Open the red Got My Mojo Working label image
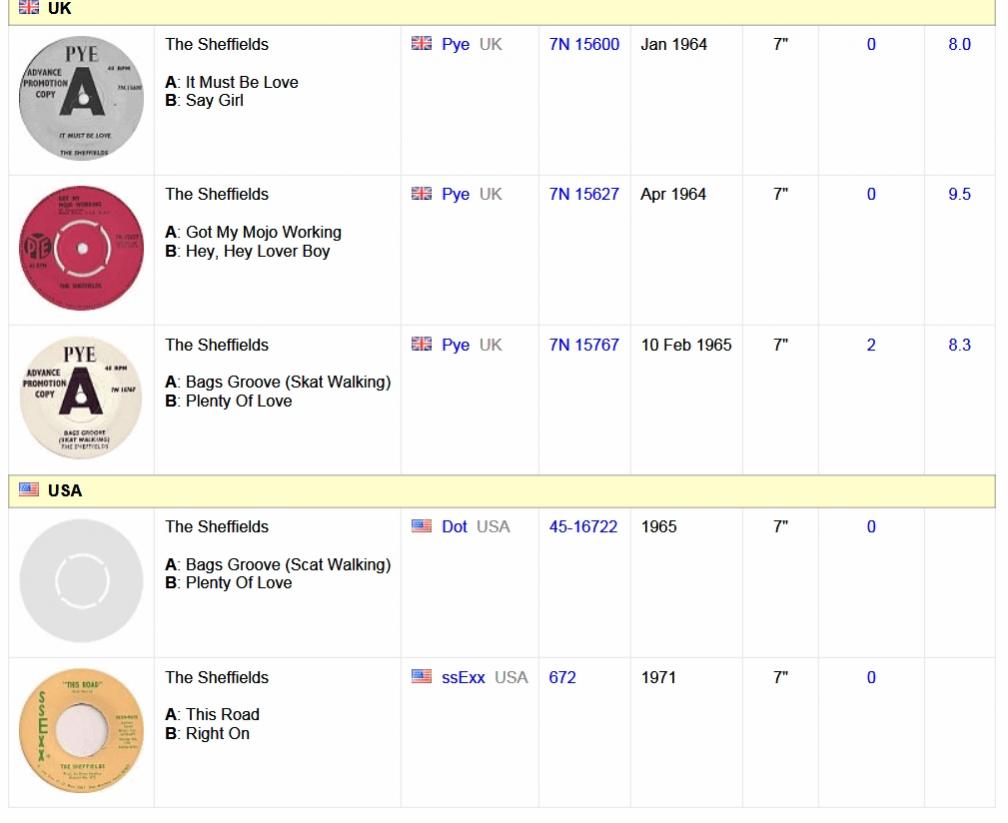This screenshot has width=1008, height=823. point(80,248)
